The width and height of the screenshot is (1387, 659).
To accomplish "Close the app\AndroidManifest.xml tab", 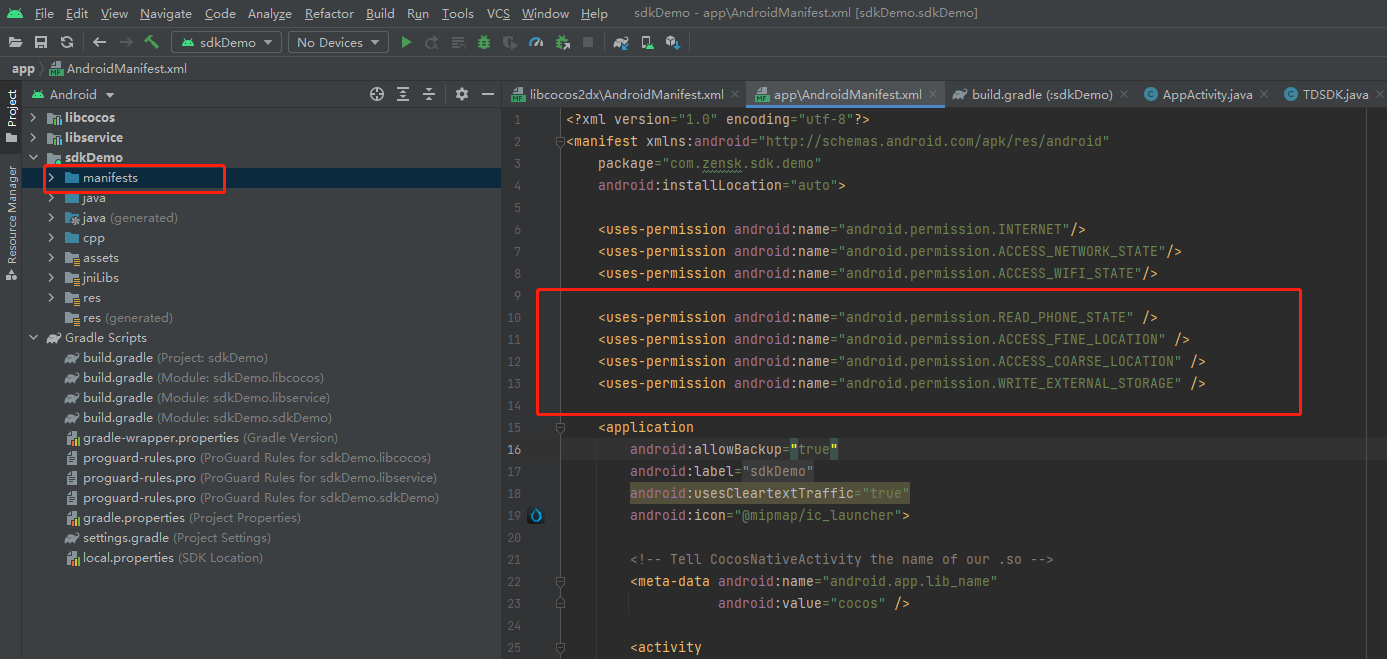I will [x=934, y=94].
